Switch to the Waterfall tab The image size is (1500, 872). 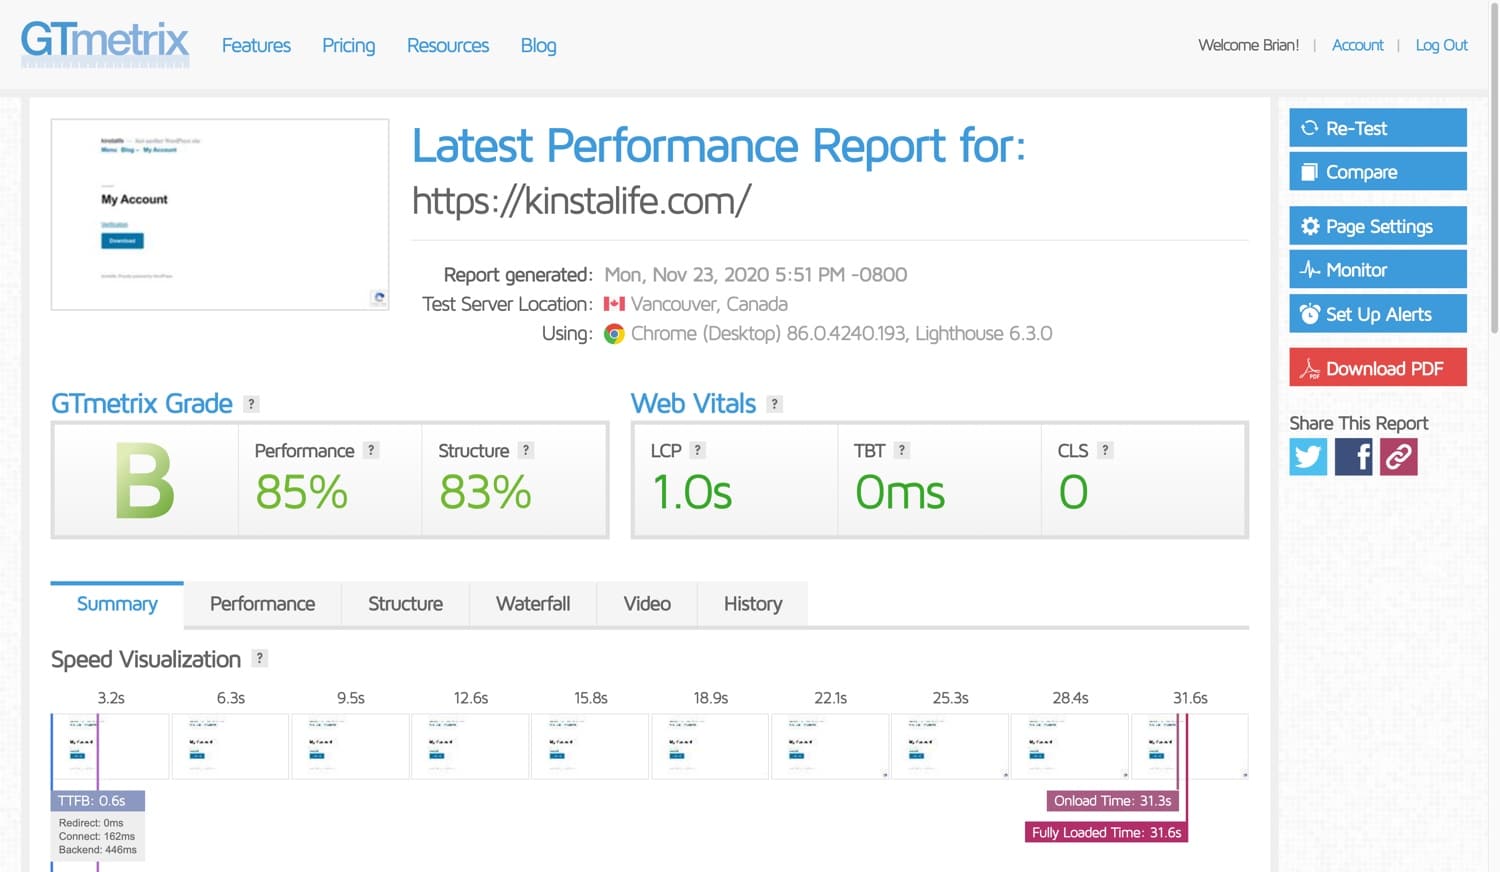pos(532,604)
